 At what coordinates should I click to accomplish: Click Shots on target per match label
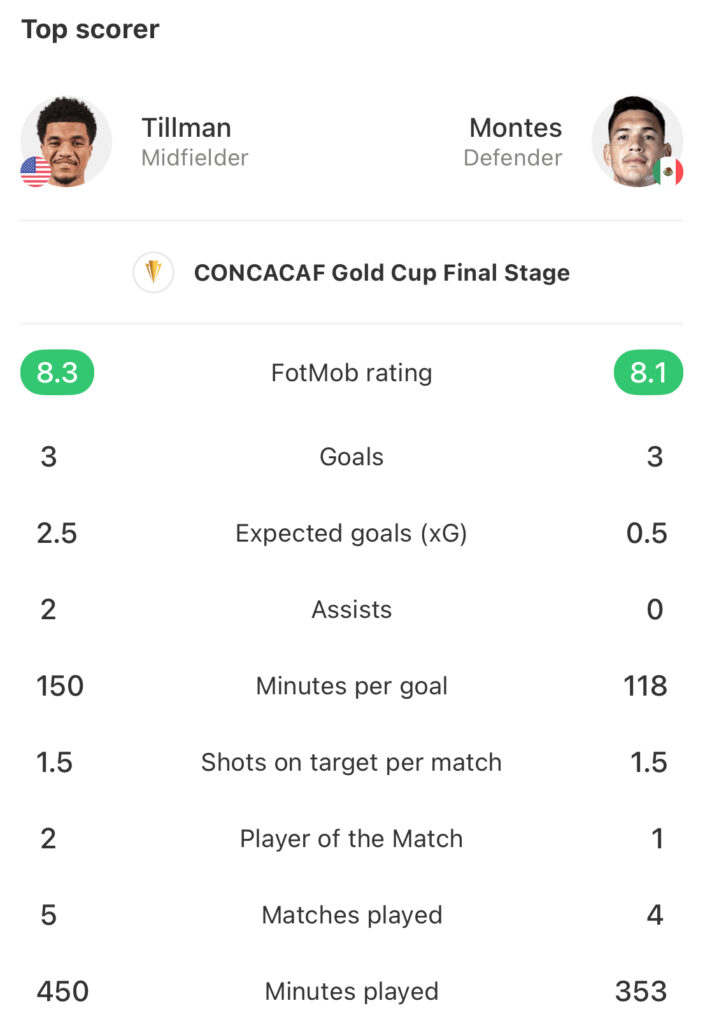tap(352, 762)
